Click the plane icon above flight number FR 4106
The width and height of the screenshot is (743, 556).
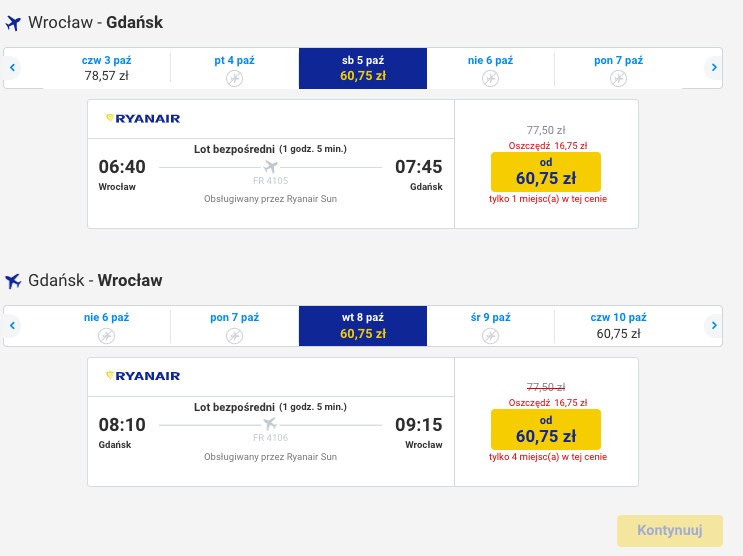tap(270, 424)
